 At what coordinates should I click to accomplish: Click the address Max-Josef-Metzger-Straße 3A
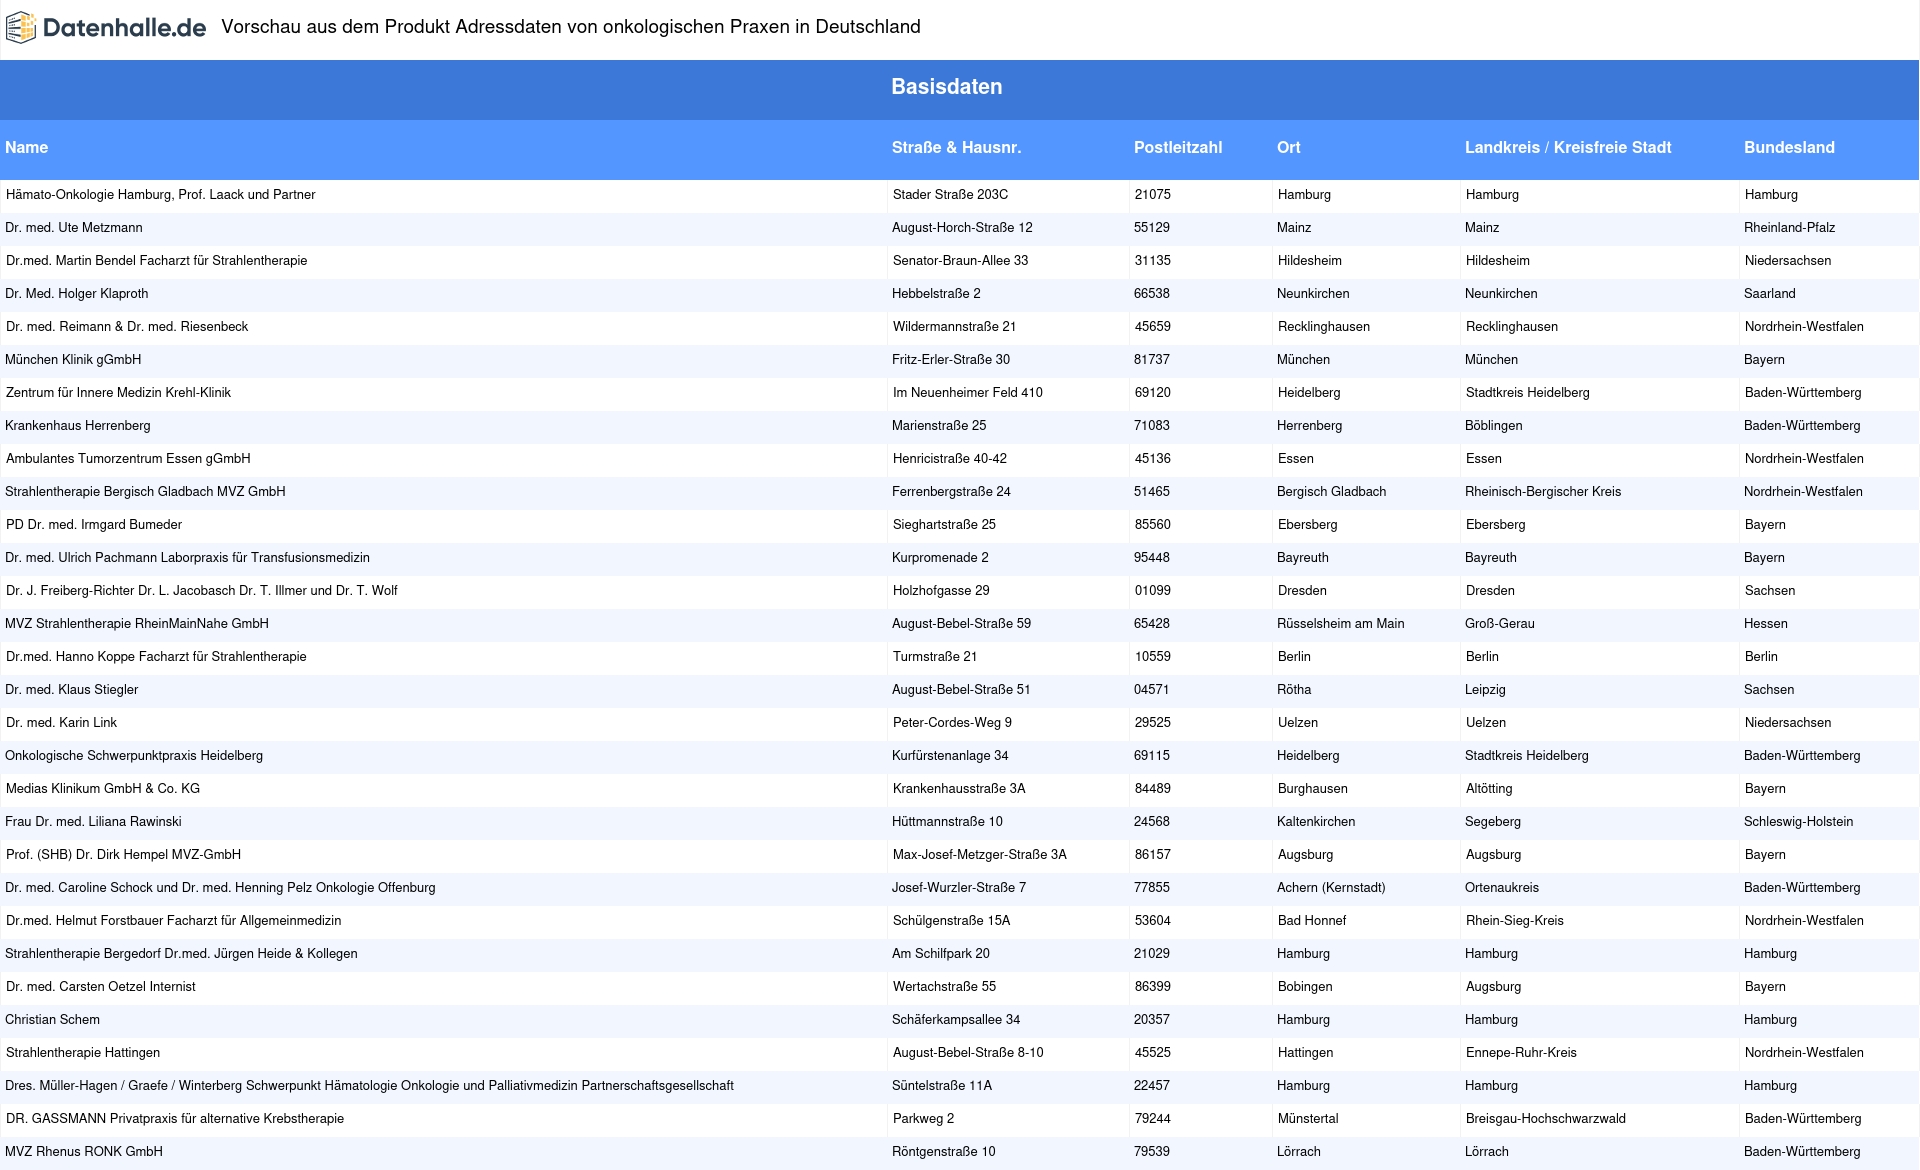tap(979, 855)
